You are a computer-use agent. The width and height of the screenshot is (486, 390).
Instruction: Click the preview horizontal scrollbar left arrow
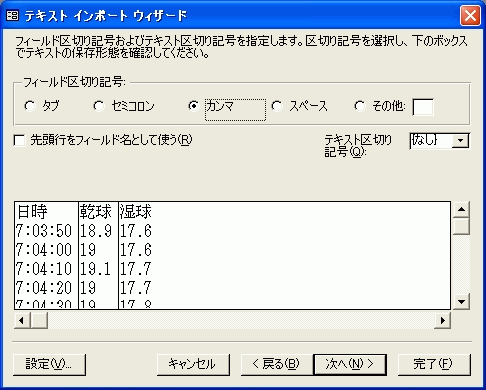(22, 321)
